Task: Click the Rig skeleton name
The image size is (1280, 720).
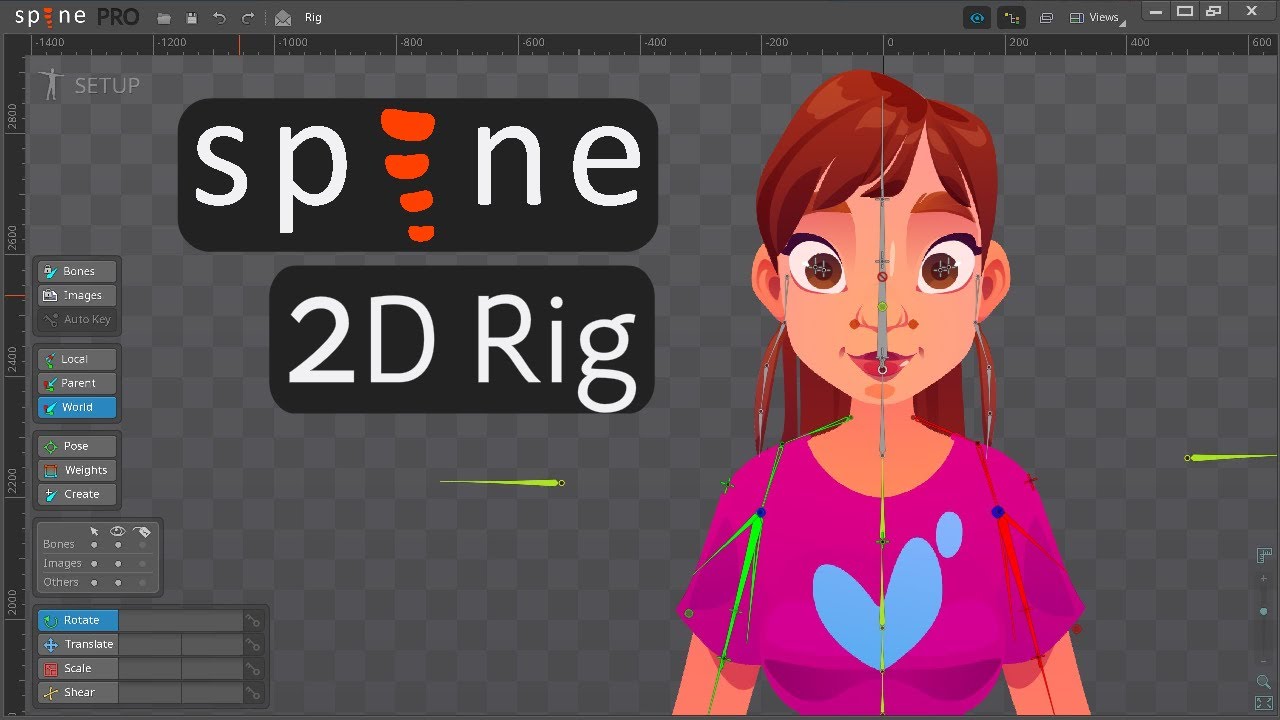Action: click(x=313, y=18)
